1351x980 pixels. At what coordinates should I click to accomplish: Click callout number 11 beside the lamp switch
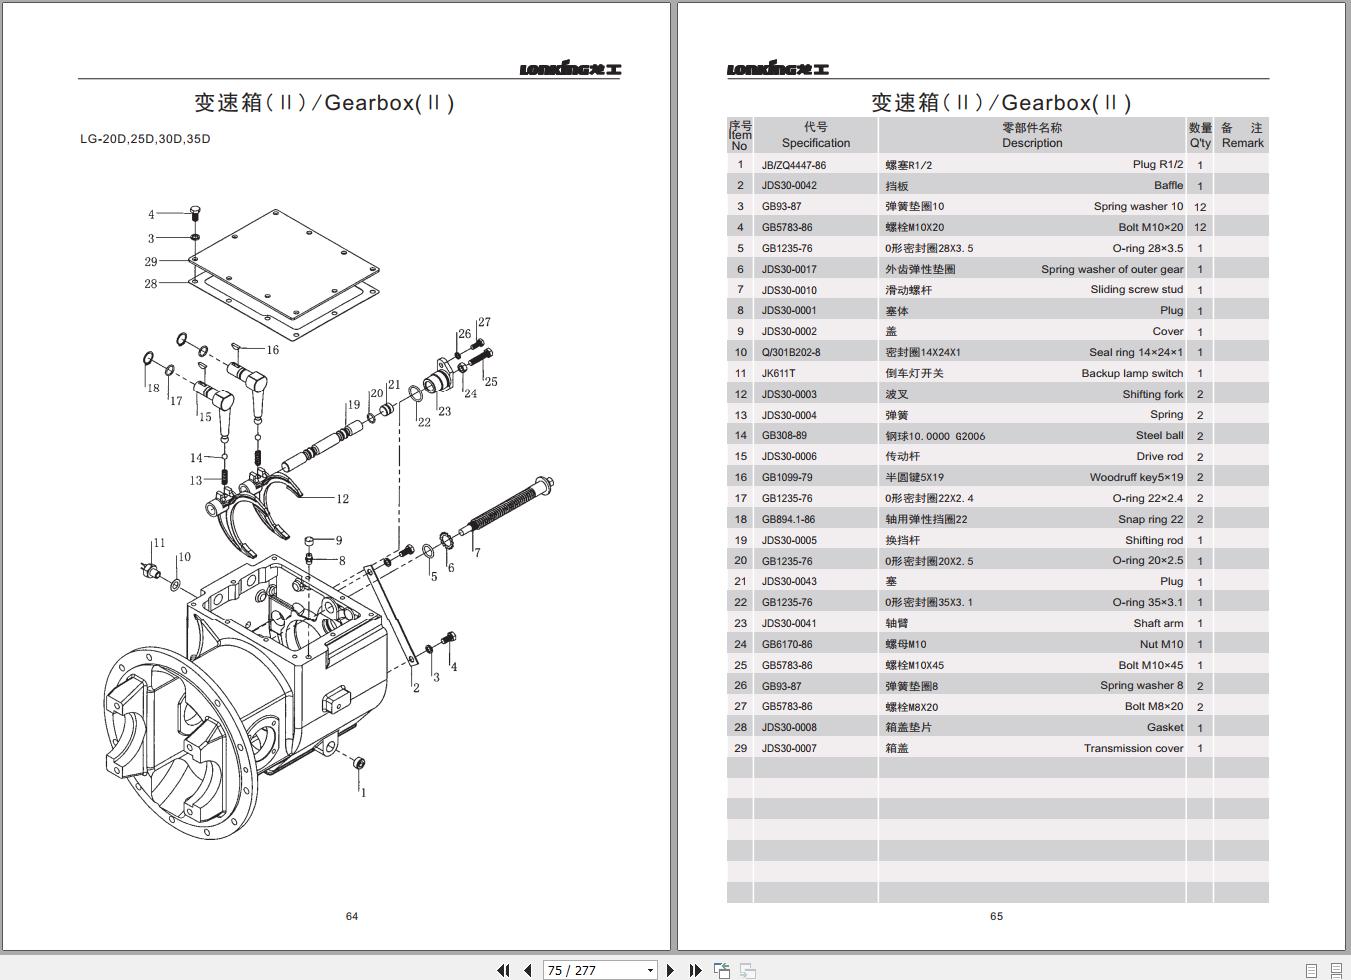tap(159, 543)
